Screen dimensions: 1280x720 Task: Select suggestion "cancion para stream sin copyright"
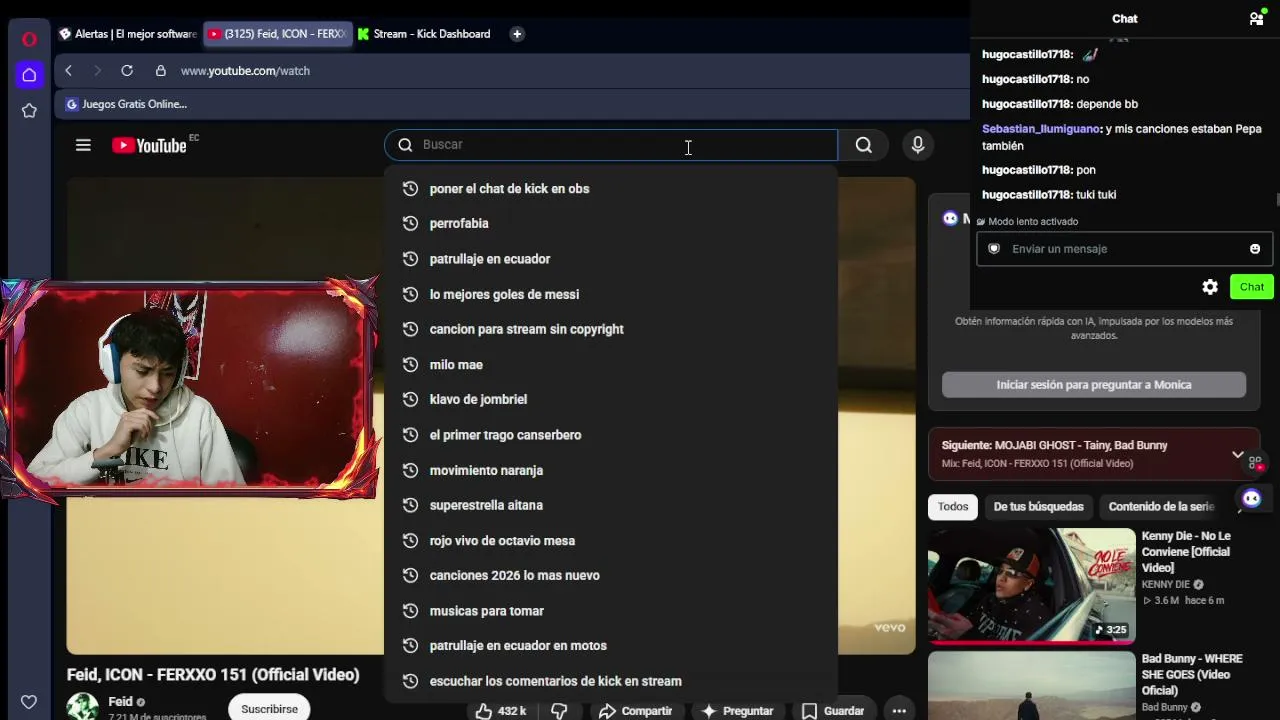(611, 329)
